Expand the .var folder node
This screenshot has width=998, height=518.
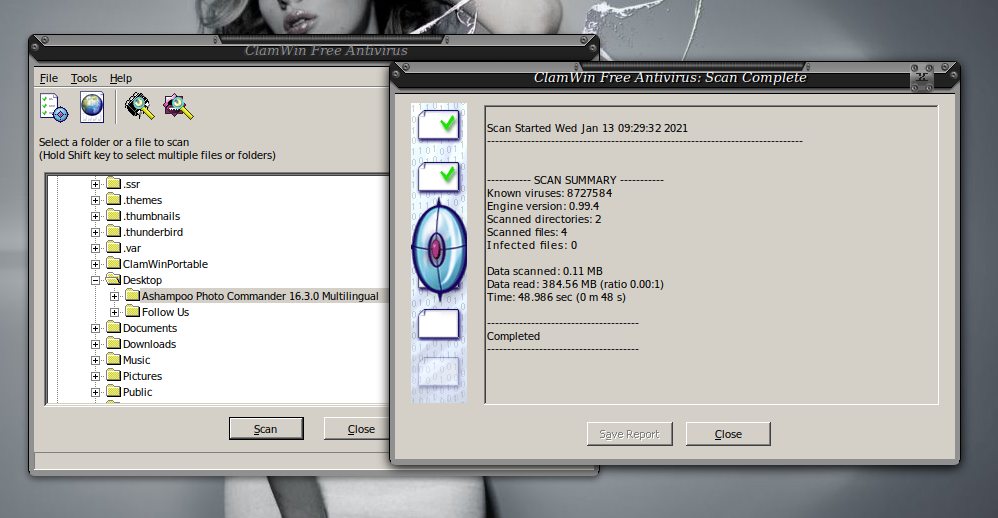pos(95,248)
